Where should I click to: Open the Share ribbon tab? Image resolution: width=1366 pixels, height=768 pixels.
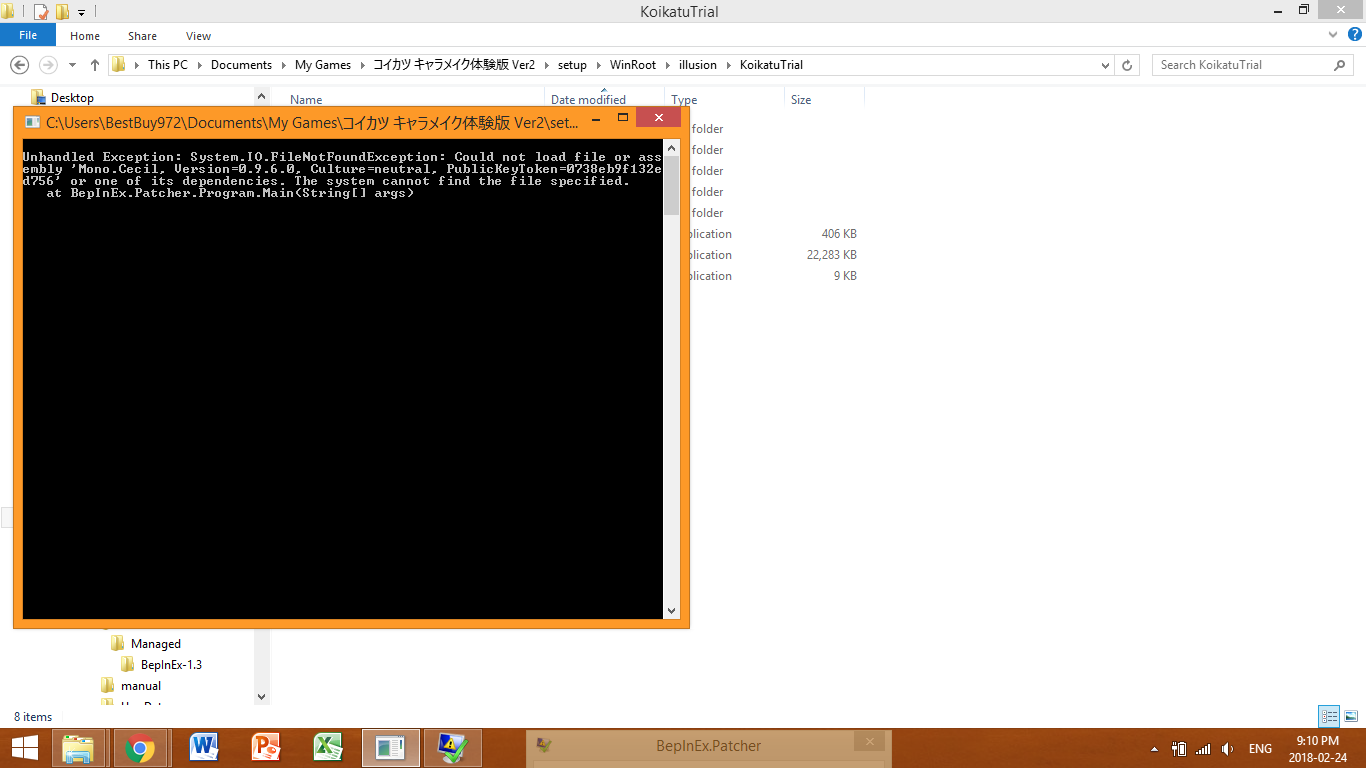click(142, 36)
